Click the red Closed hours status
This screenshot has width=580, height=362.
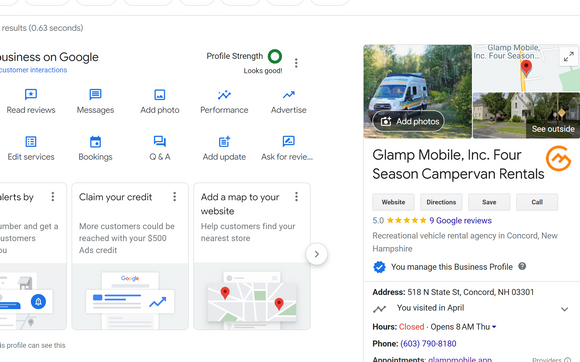tap(411, 327)
